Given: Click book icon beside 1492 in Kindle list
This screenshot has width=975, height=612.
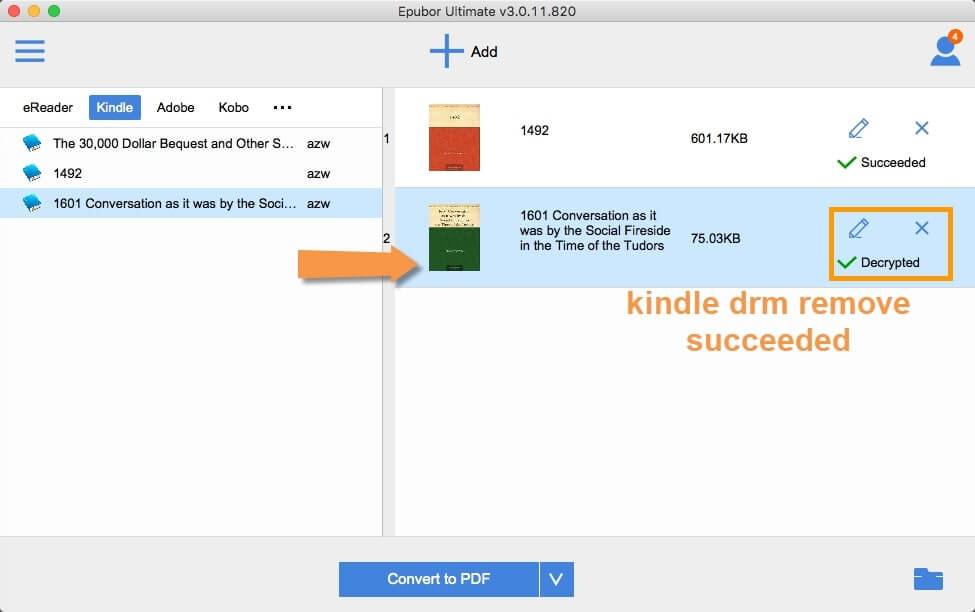Looking at the screenshot, I should pos(32,173).
